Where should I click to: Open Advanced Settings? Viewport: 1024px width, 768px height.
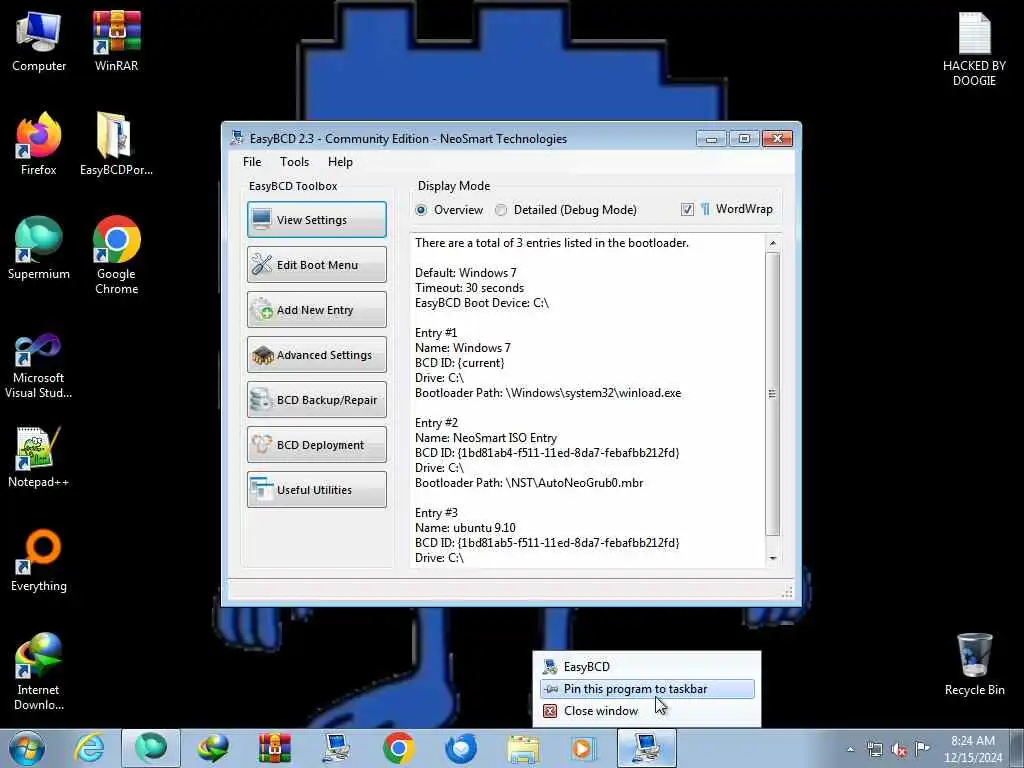[317, 355]
